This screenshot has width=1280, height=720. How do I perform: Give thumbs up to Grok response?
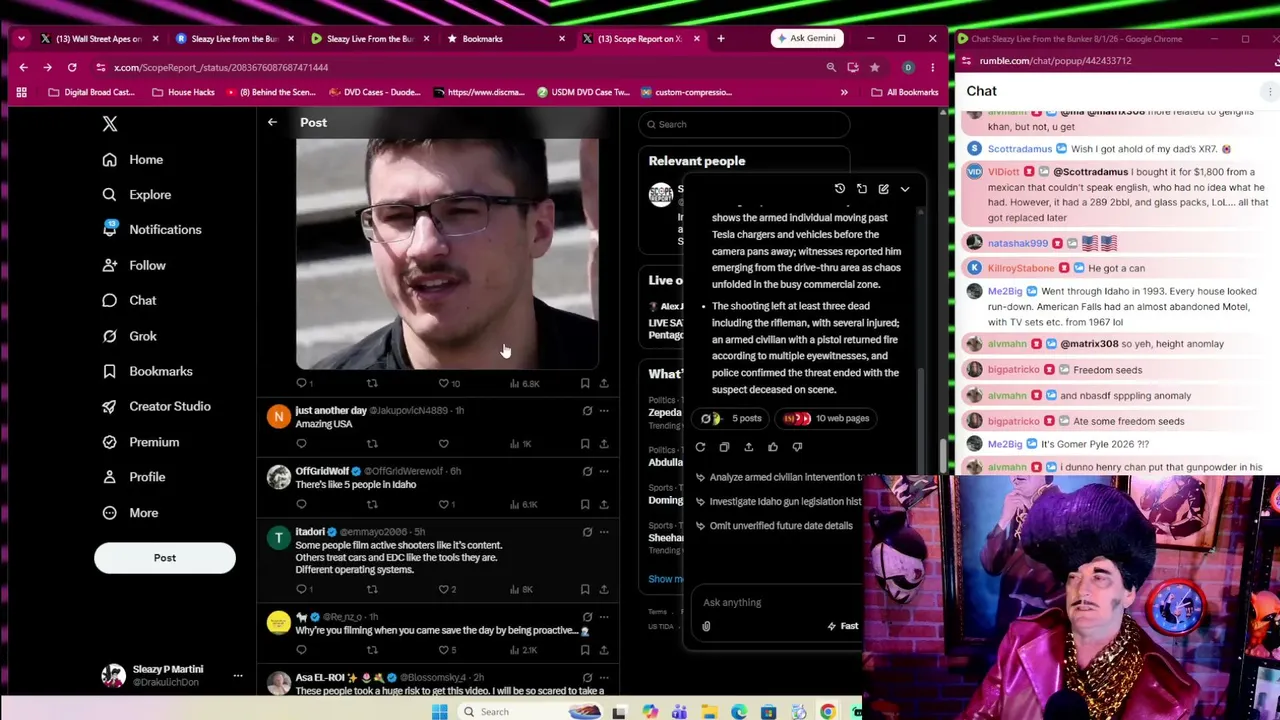(x=773, y=447)
